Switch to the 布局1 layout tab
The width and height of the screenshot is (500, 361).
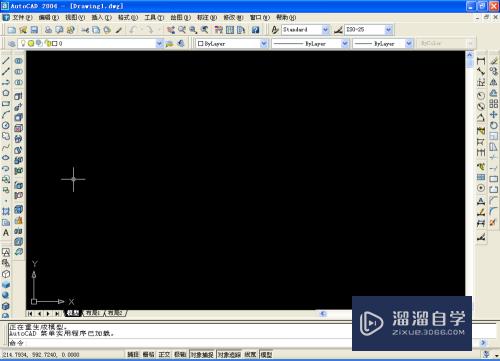pos(93,313)
